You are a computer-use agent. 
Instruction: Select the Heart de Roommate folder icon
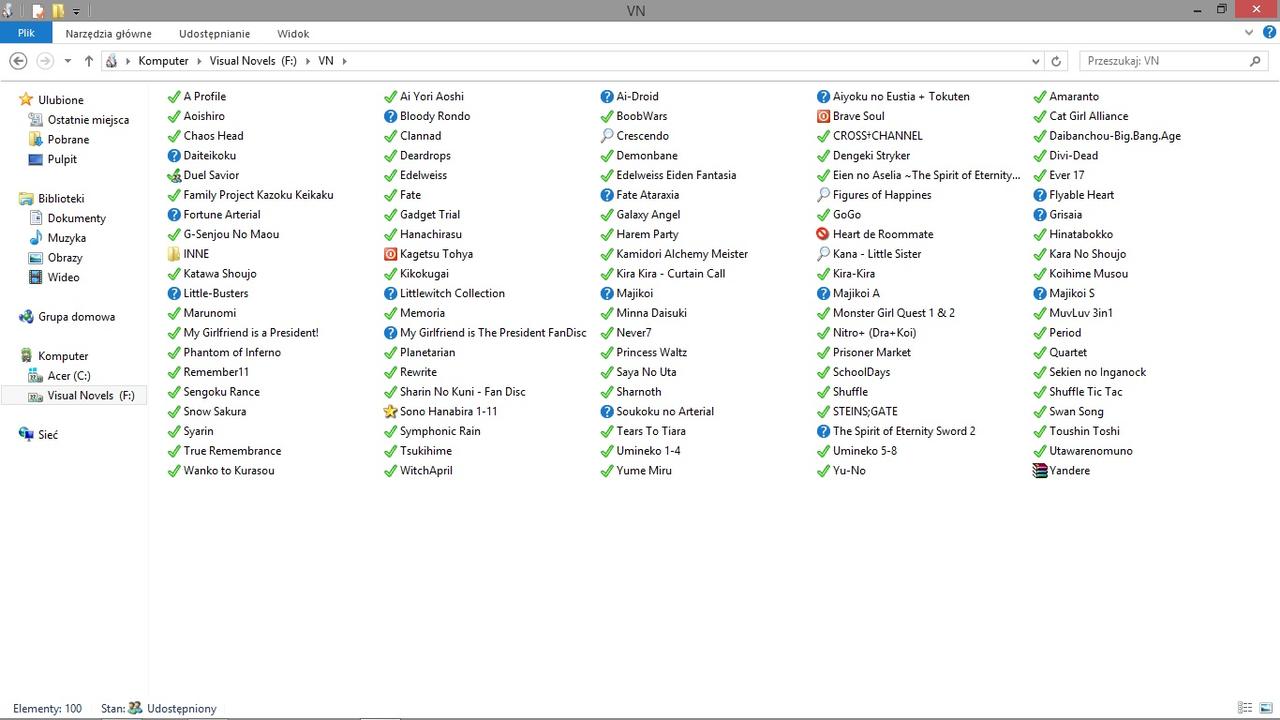pyautogui.click(x=824, y=235)
